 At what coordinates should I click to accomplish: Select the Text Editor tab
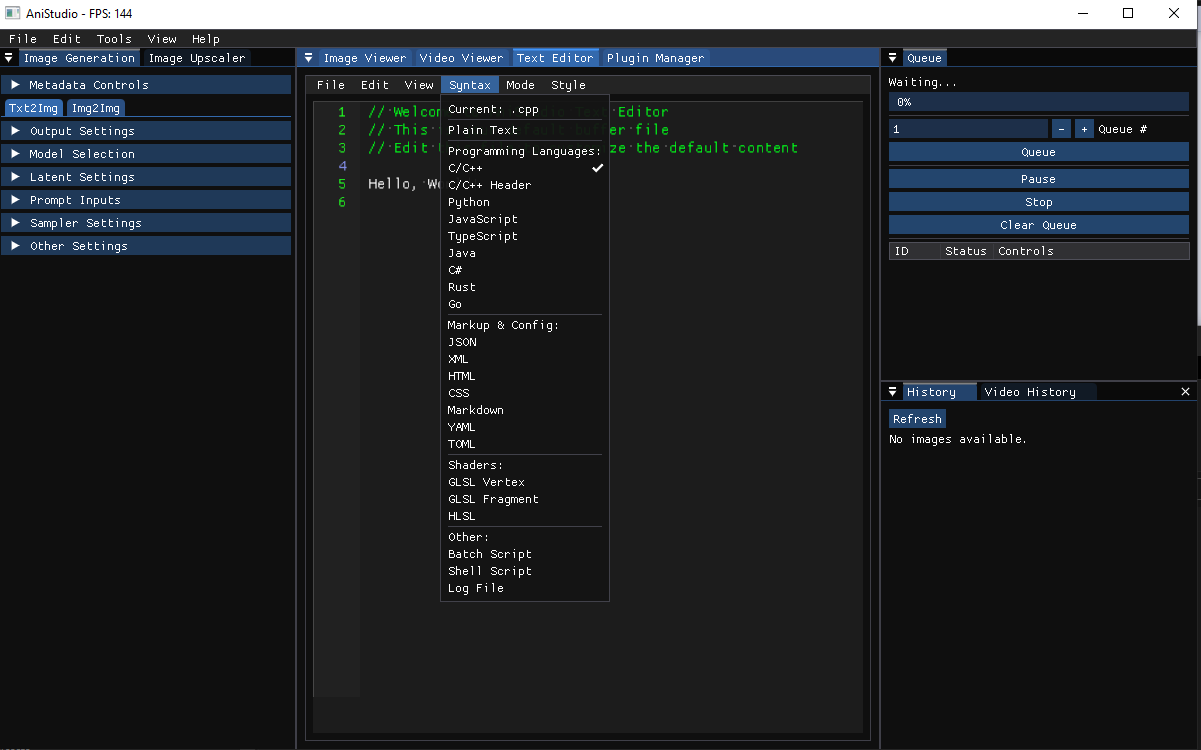(x=555, y=58)
